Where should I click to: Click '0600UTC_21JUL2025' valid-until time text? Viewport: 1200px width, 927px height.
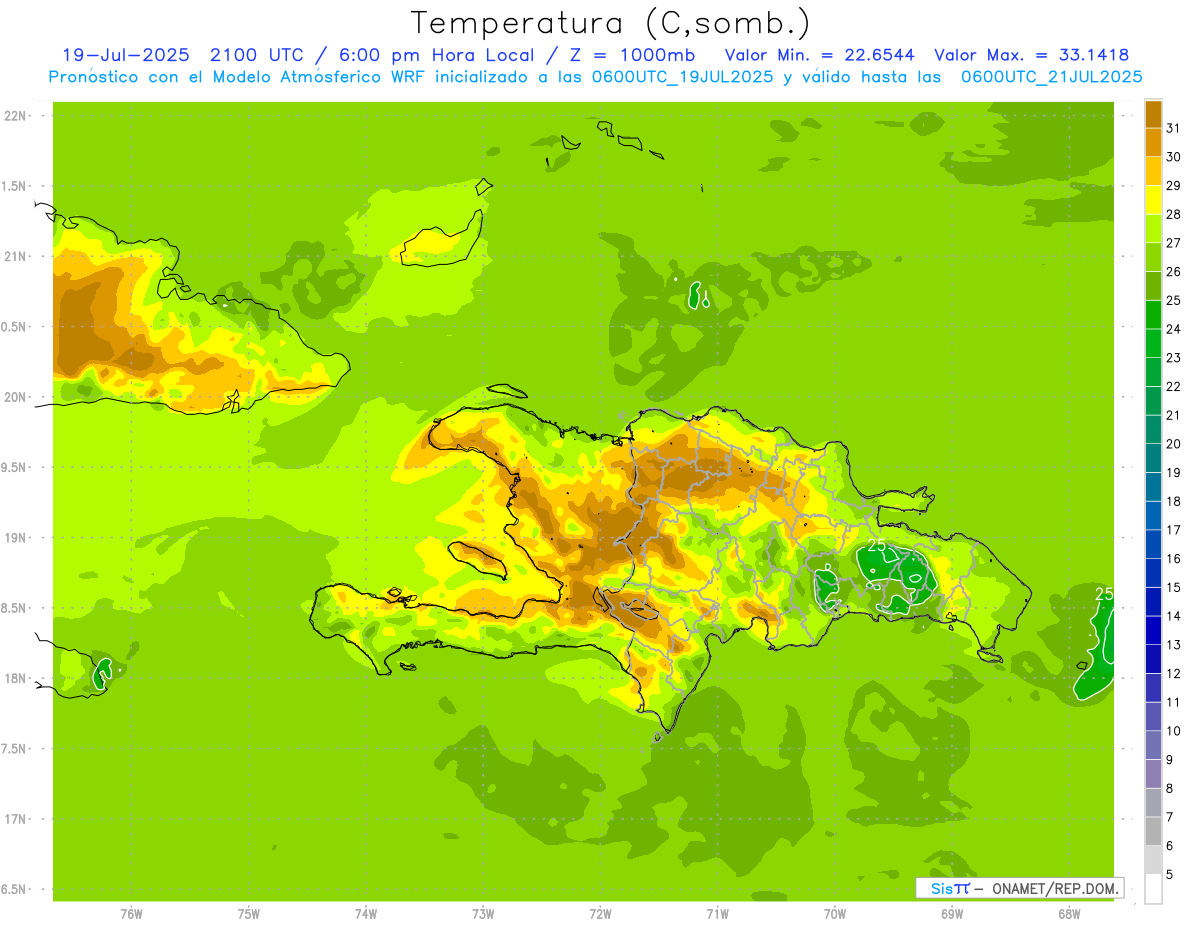(1052, 76)
